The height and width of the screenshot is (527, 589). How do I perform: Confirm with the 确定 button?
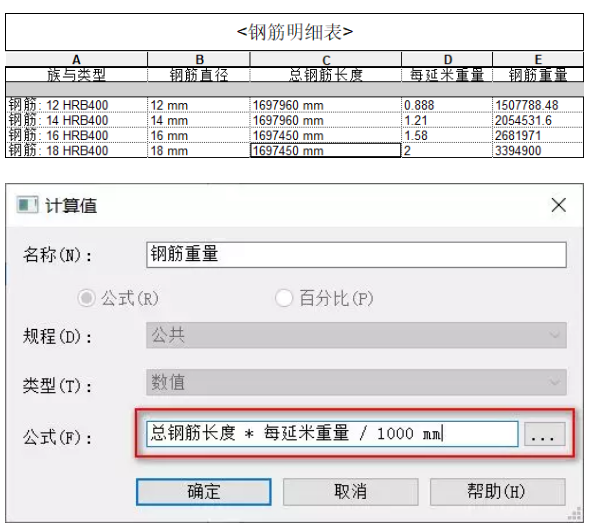pos(204,492)
